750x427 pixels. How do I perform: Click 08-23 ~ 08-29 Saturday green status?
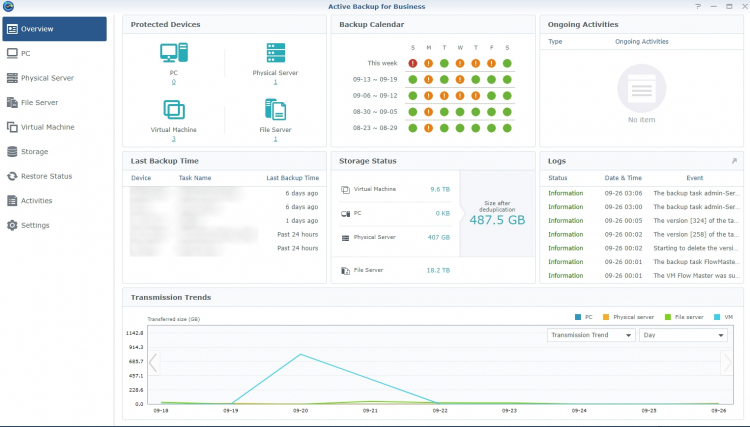507,128
